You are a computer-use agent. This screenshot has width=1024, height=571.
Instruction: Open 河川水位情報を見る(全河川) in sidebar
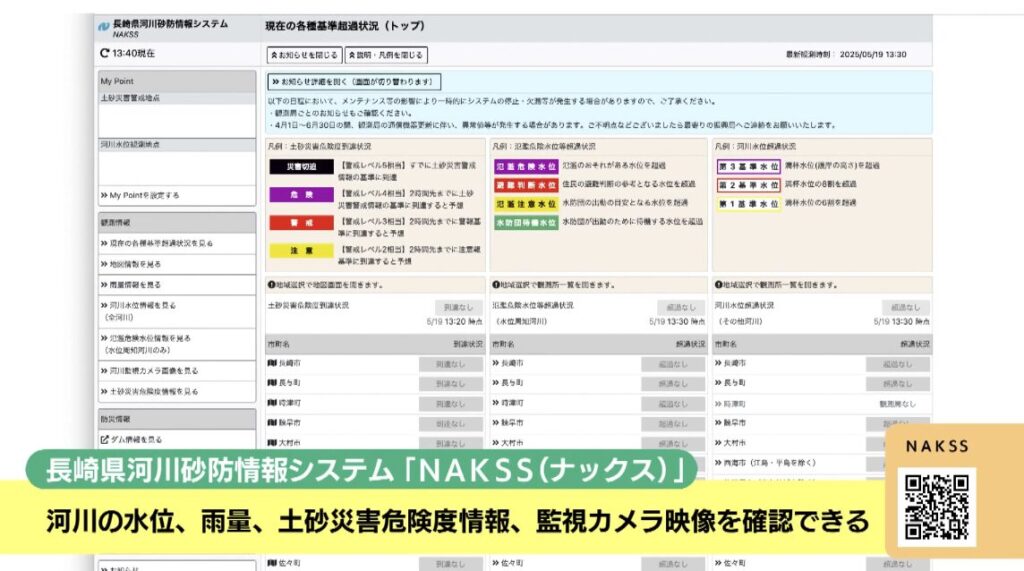point(138,311)
